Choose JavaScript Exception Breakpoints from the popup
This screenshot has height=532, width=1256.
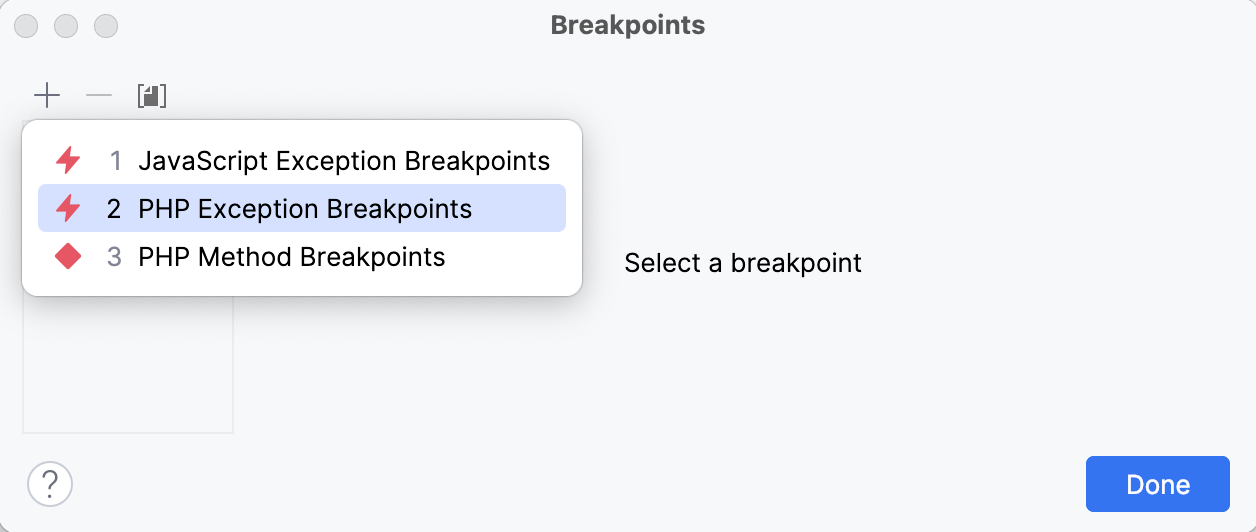pyautogui.click(x=344, y=160)
